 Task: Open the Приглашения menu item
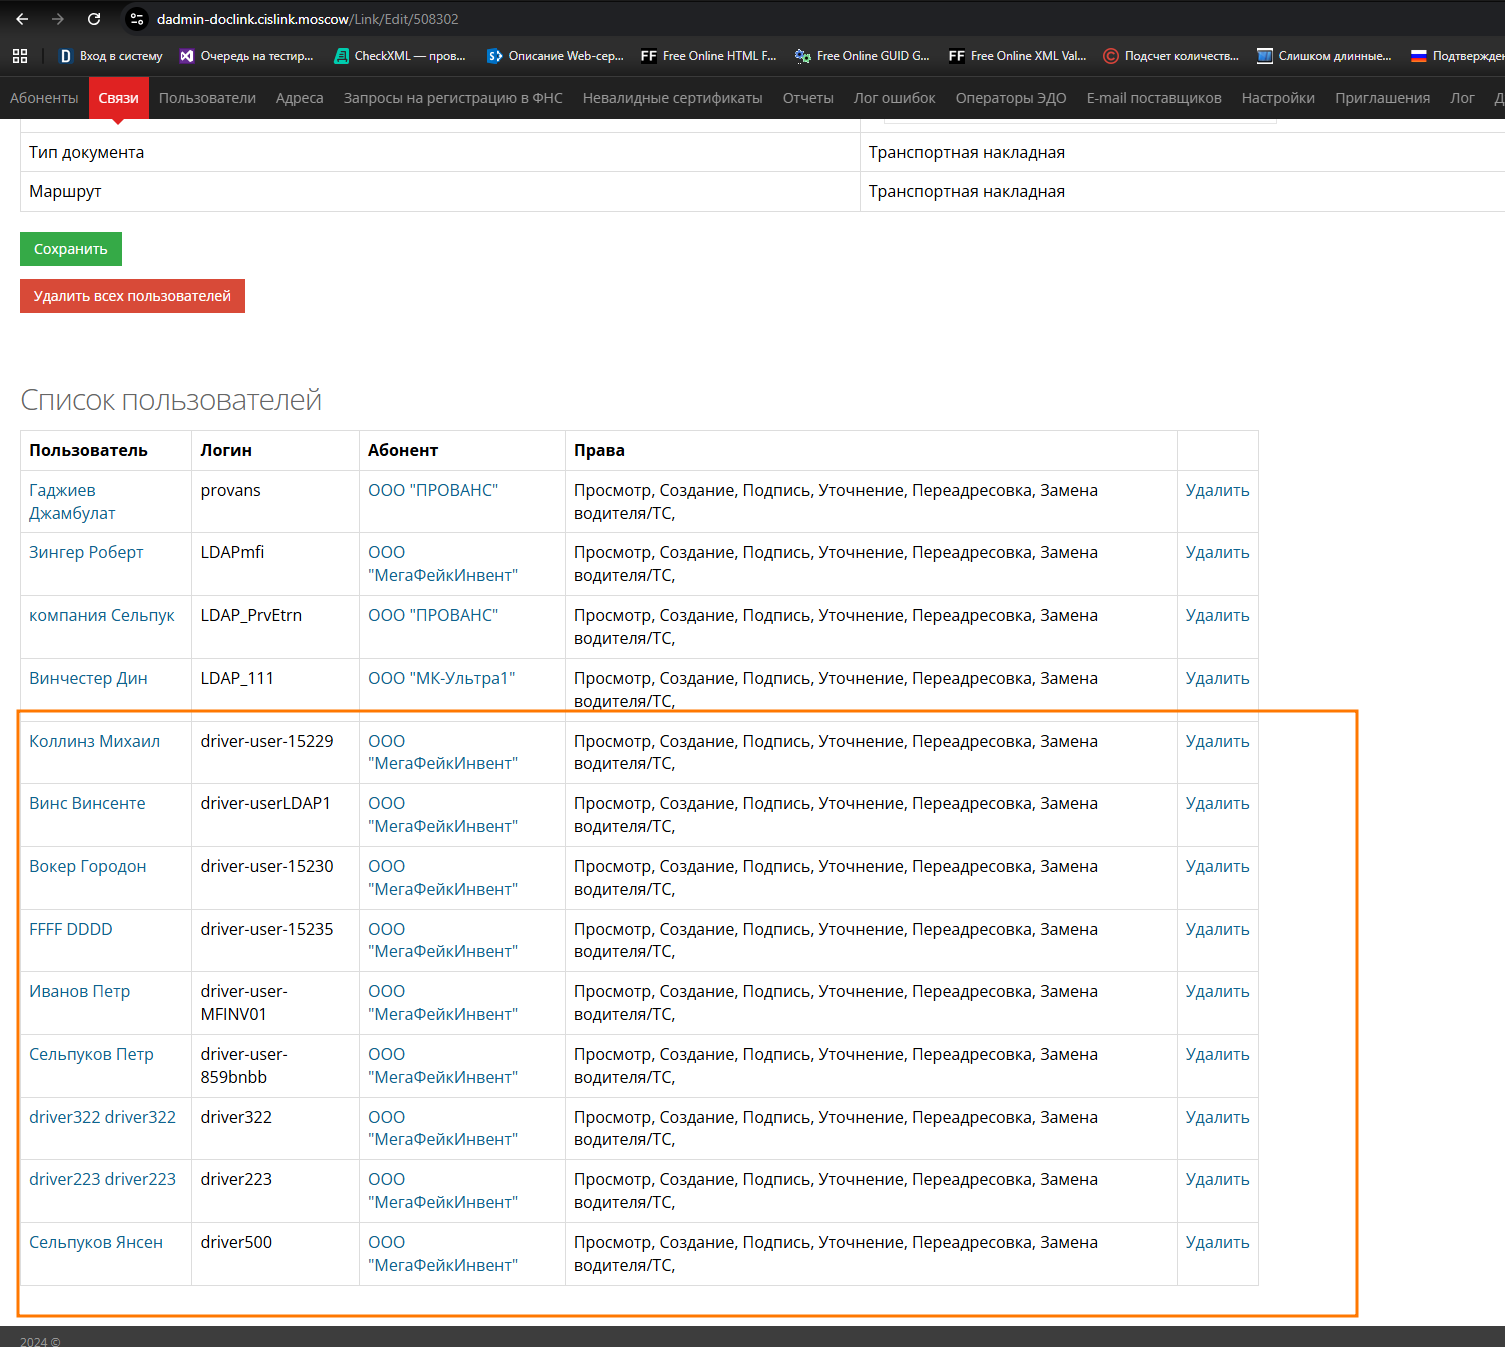(1382, 98)
